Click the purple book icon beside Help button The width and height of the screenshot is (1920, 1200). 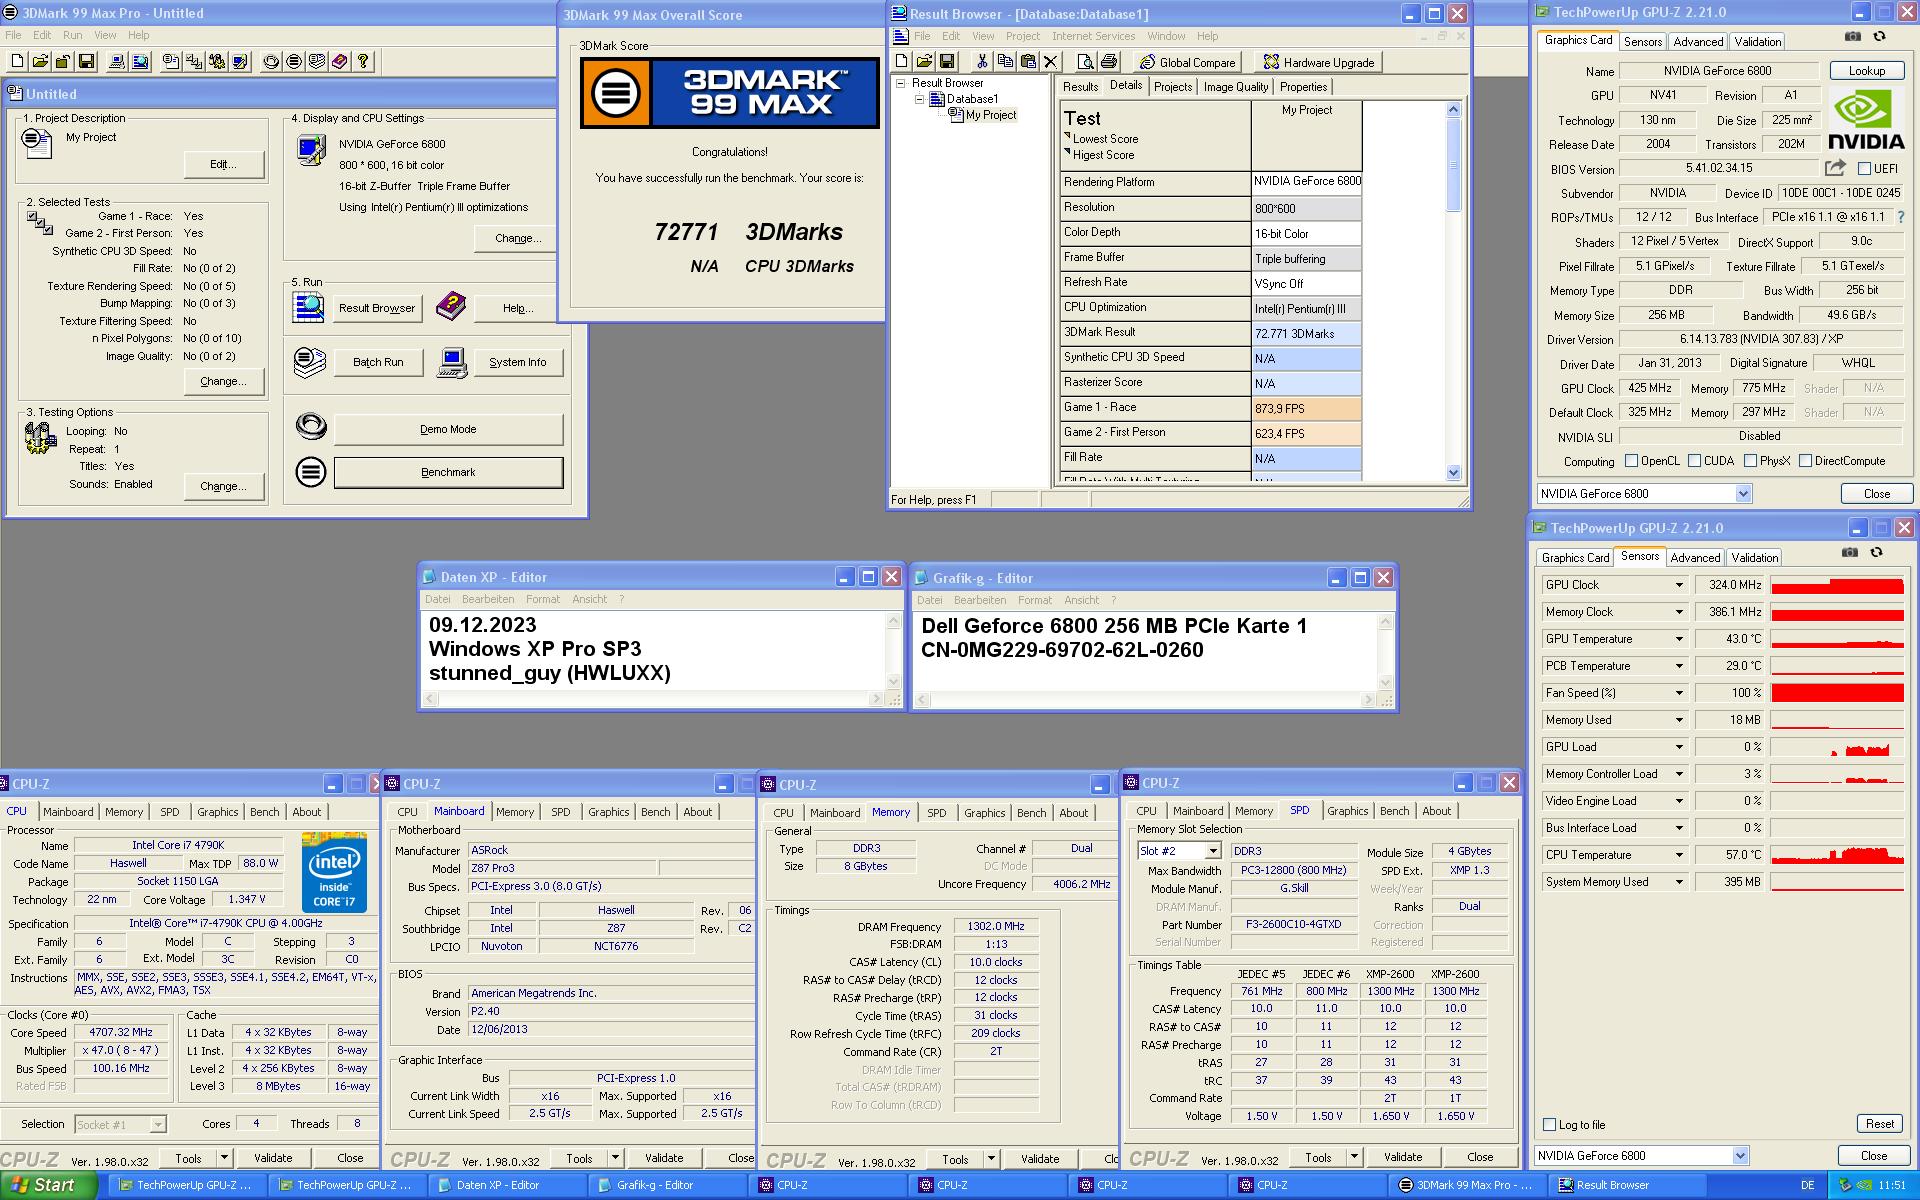(x=451, y=306)
